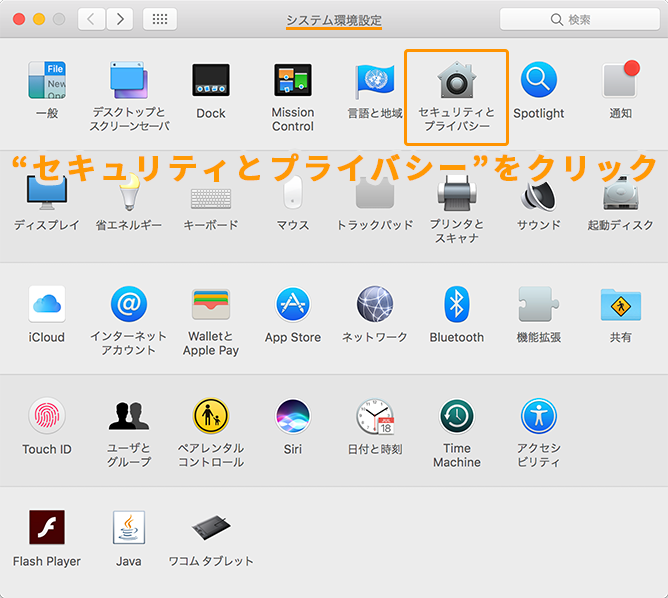668x598 pixels.
Task: Open トラックパッド preferences icon
Action: pyautogui.click(x=375, y=193)
